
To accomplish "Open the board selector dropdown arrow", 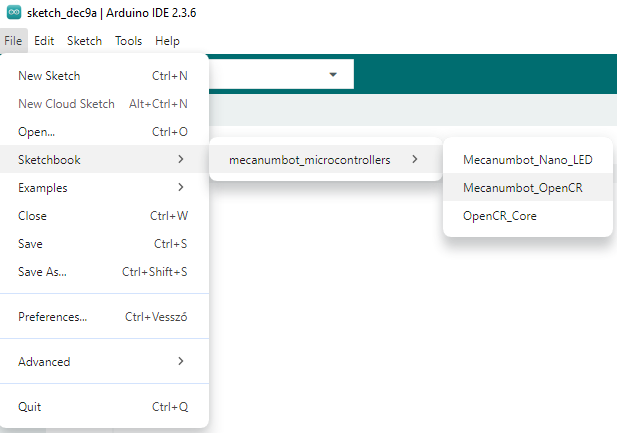I will (x=333, y=74).
